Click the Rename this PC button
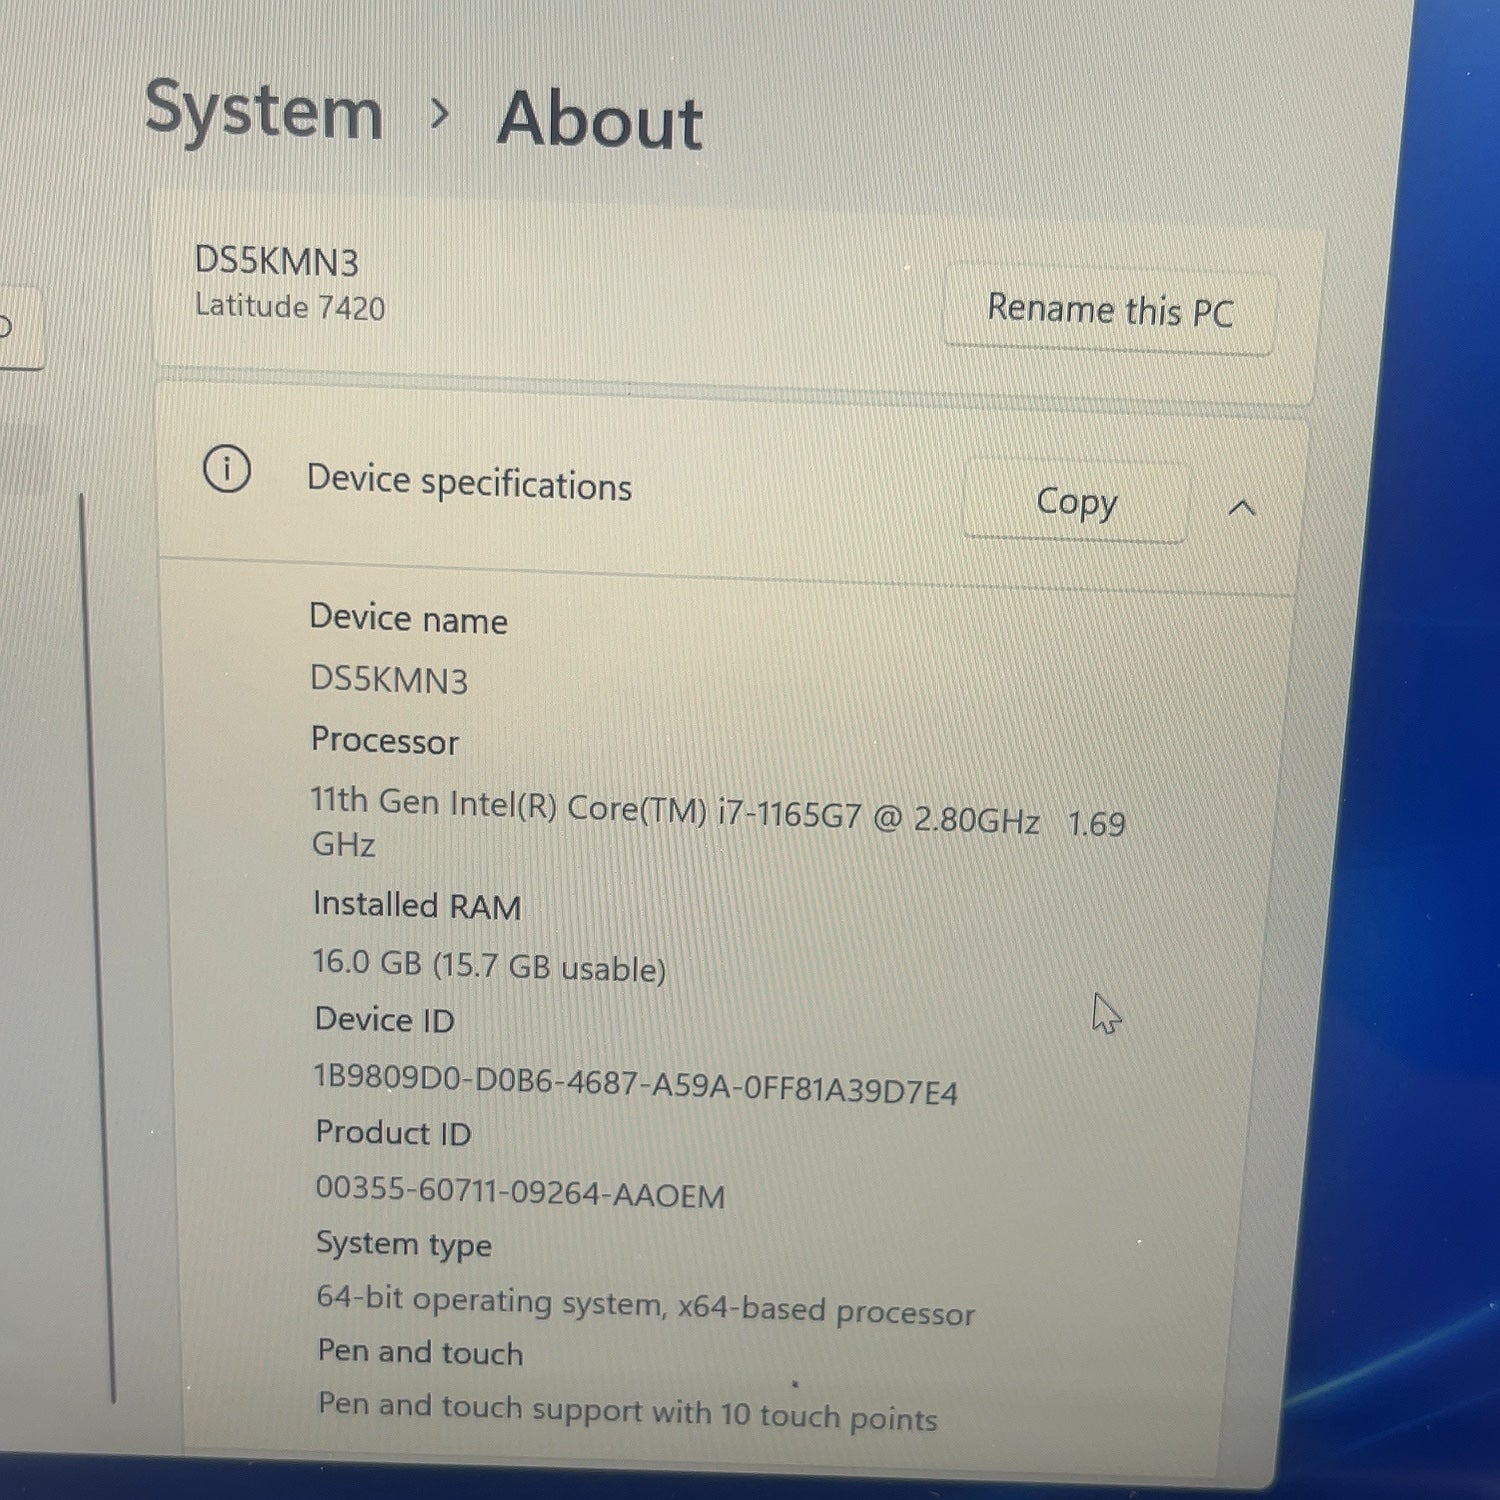 coord(1110,310)
